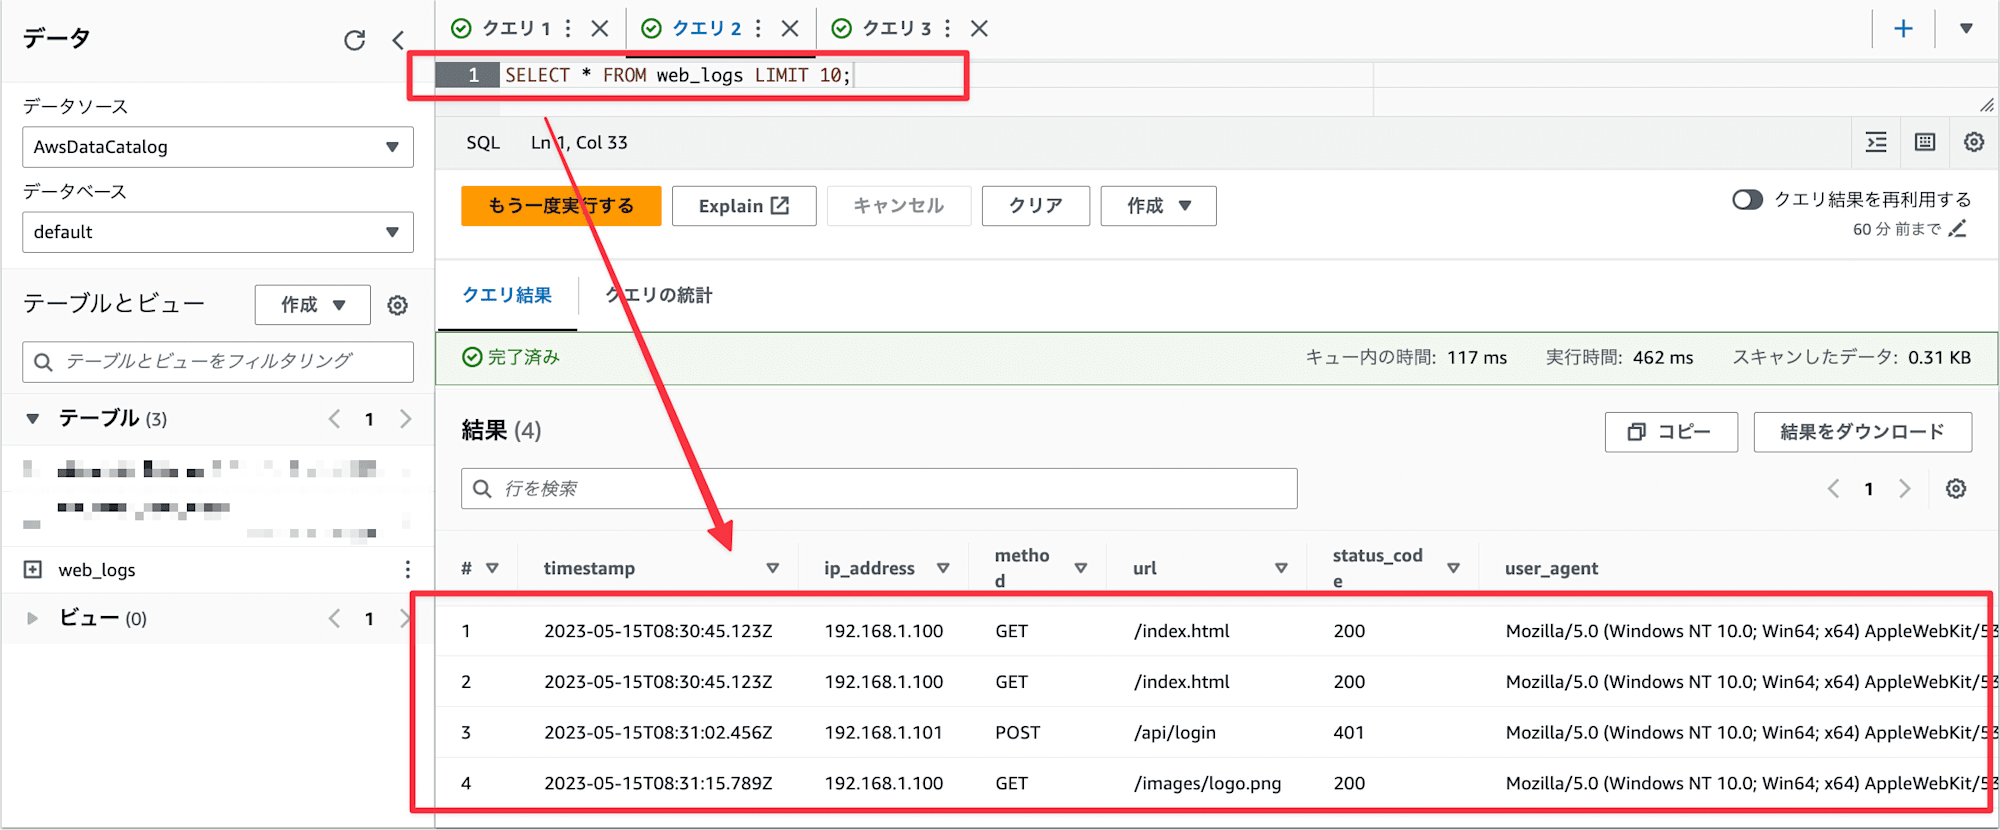
Task: Switch to クエリ 2 tab
Action: point(706,28)
